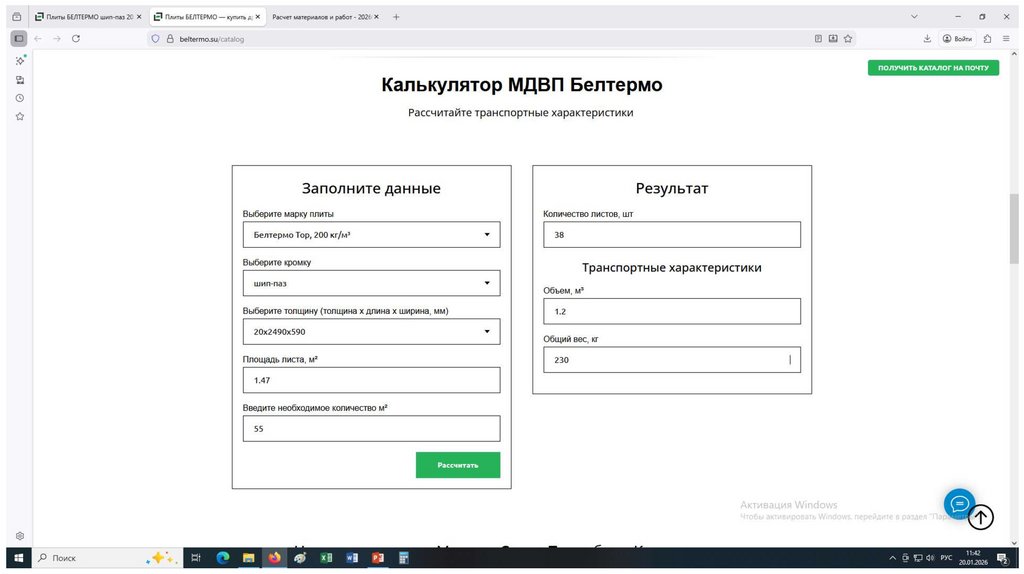View site security padlock information
The height and width of the screenshot is (574, 1024).
pos(170,39)
